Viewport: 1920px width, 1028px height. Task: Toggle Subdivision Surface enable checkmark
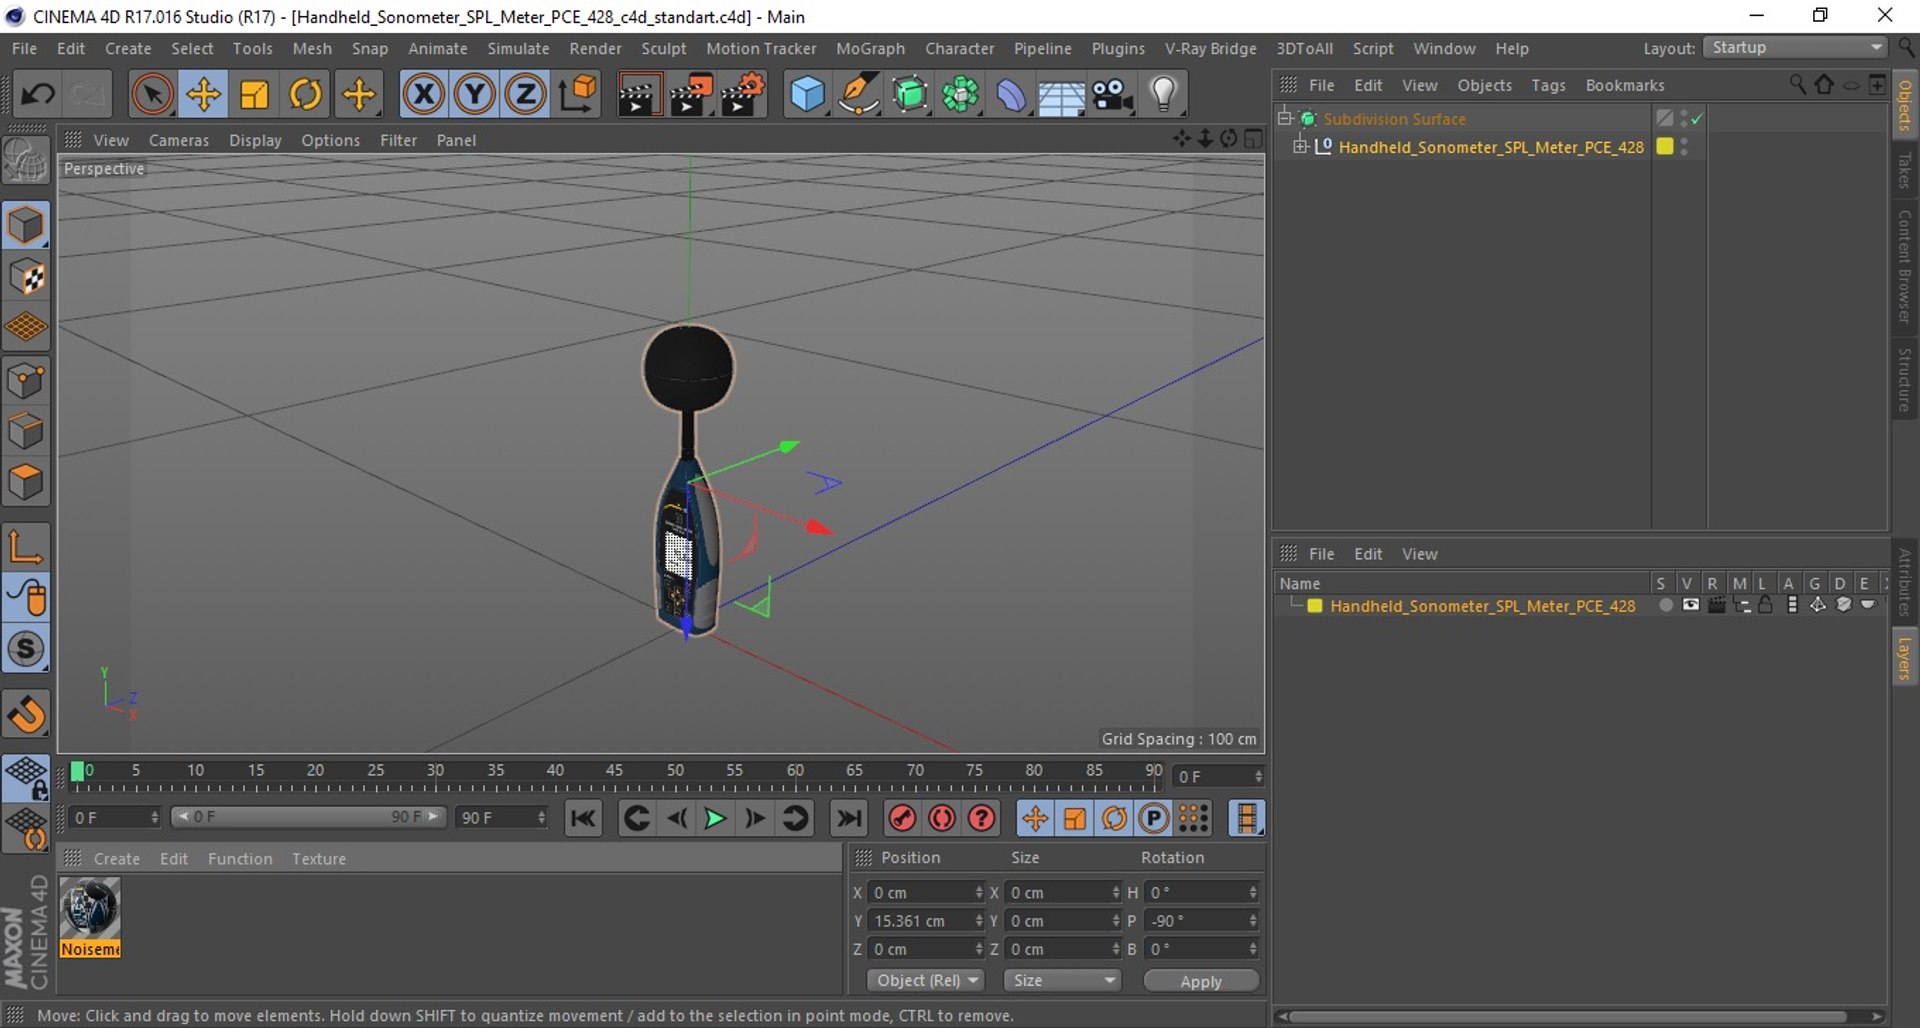tap(1697, 119)
